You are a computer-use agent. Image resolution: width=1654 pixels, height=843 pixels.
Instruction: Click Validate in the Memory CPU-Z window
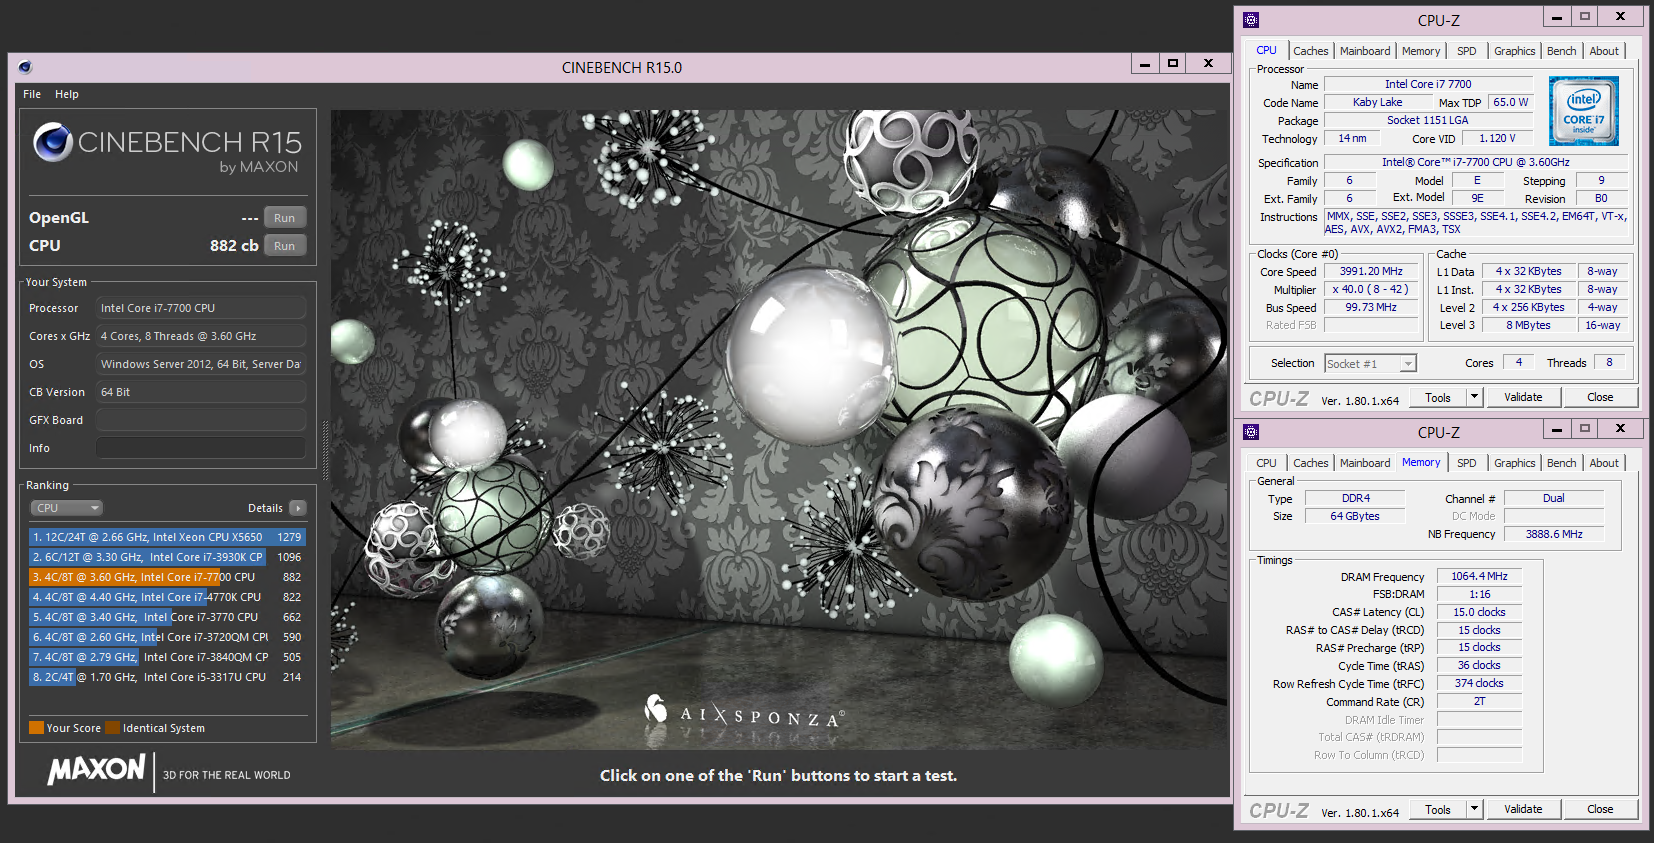(1523, 809)
